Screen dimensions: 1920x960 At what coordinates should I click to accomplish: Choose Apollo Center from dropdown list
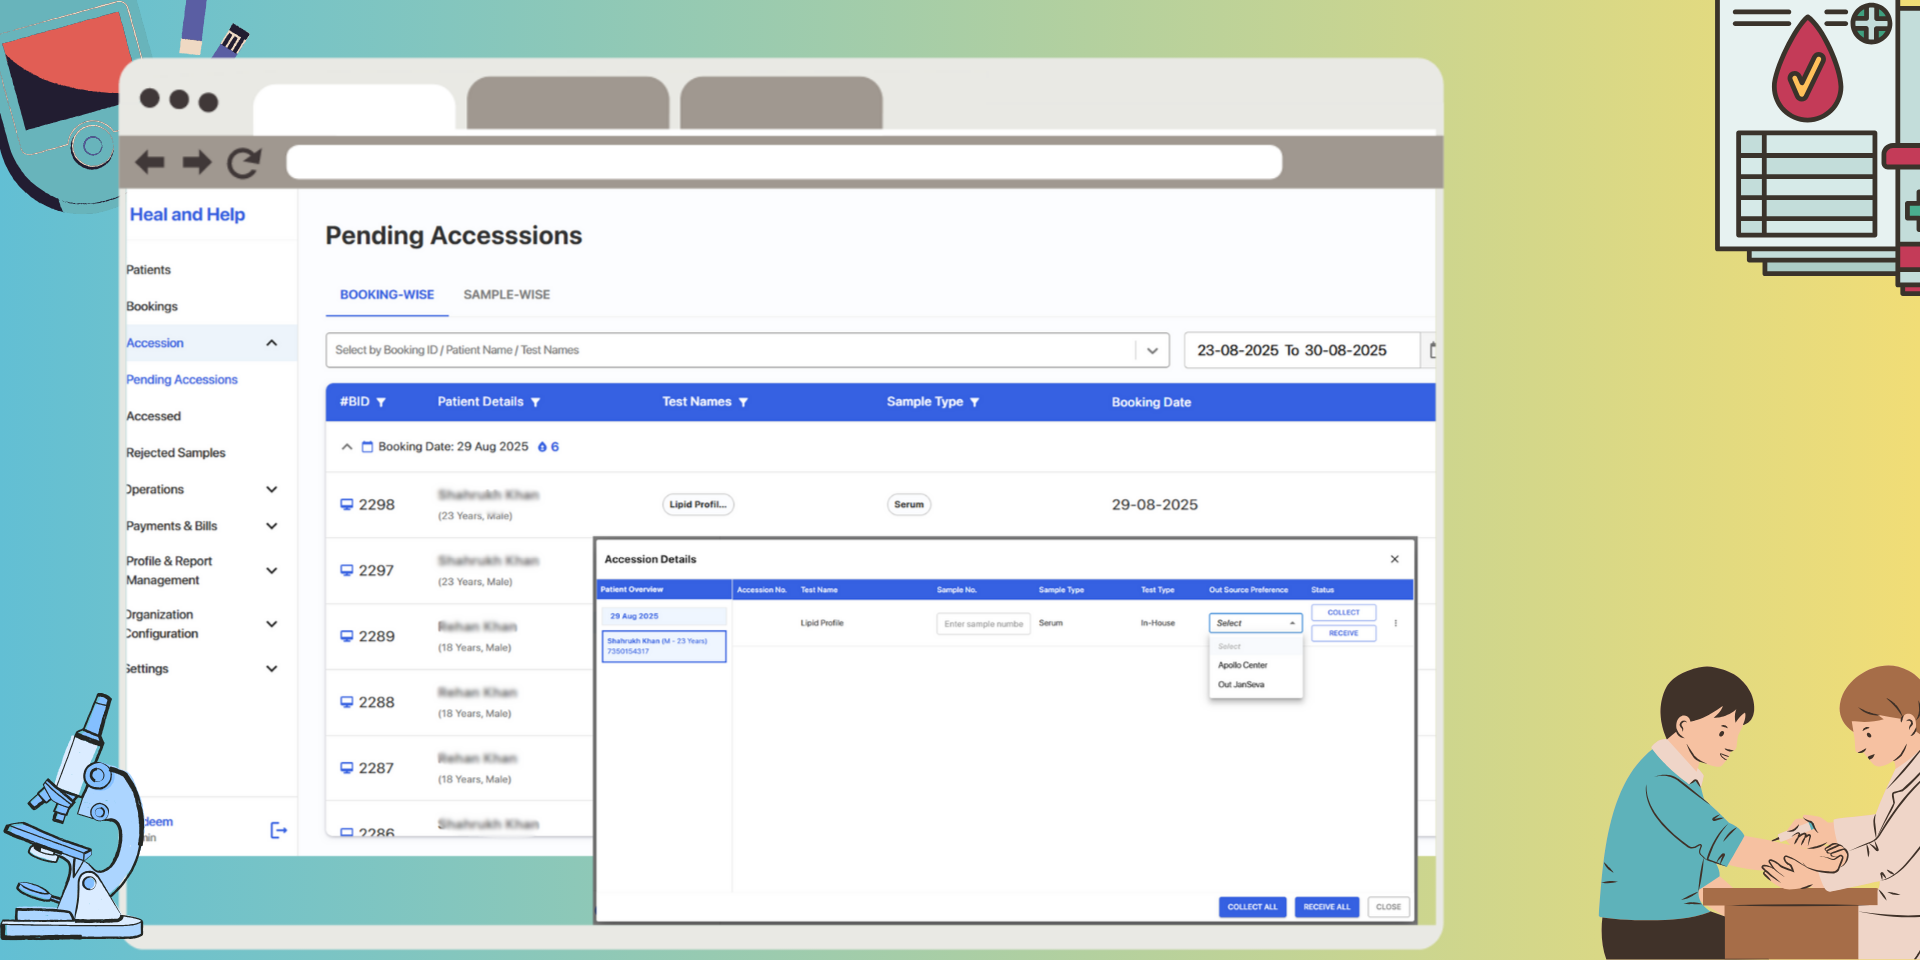pos(1242,665)
